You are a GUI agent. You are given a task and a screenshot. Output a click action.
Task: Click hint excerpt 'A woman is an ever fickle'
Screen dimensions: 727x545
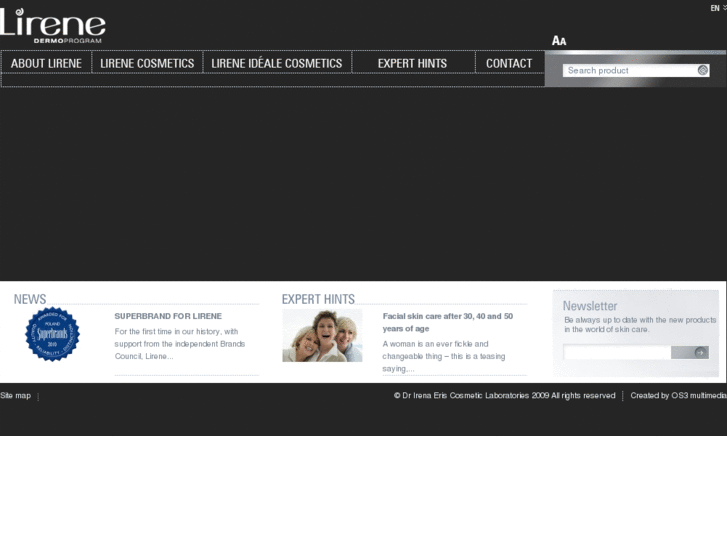pyautogui.click(x=444, y=356)
